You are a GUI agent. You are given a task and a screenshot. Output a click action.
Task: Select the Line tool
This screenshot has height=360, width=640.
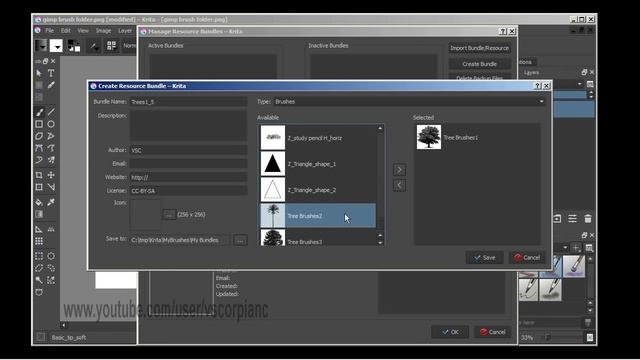[51, 112]
